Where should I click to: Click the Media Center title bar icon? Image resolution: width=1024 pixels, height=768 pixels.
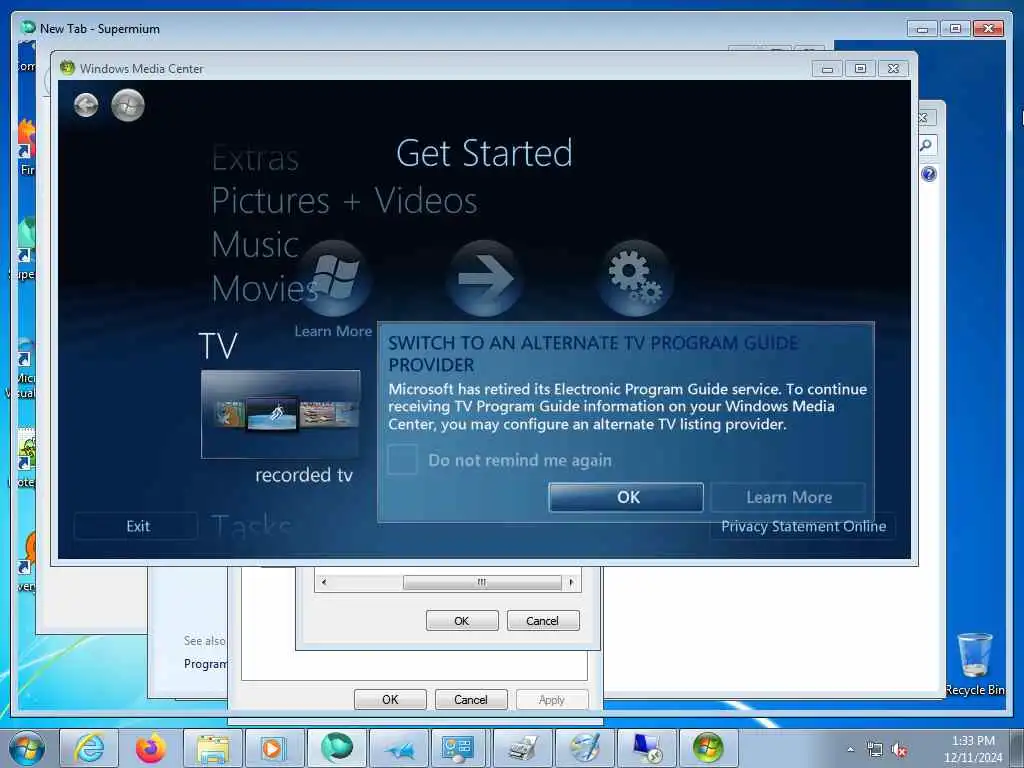click(x=67, y=68)
